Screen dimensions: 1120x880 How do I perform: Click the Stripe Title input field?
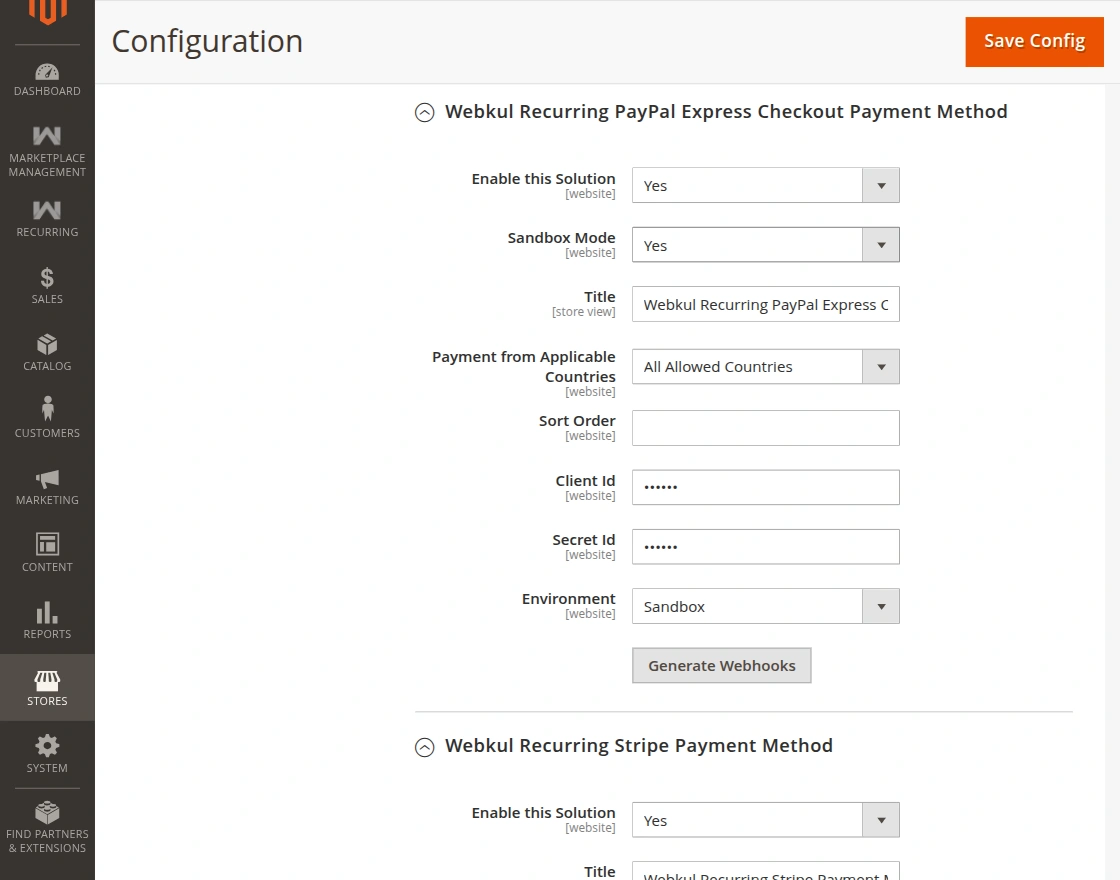pyautogui.click(x=766, y=871)
